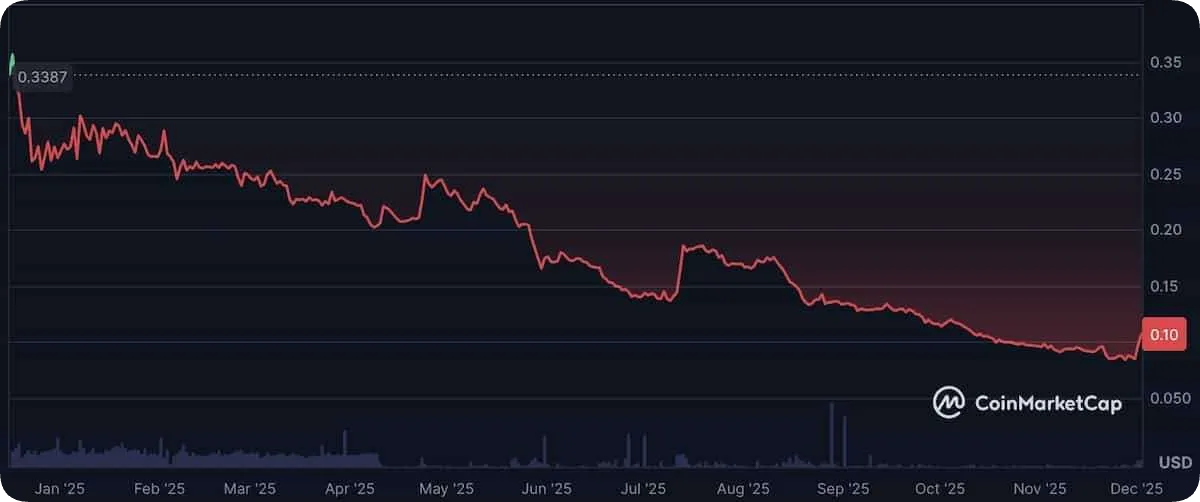Click the USD currency label
This screenshot has height=502, width=1200.
[1175, 463]
